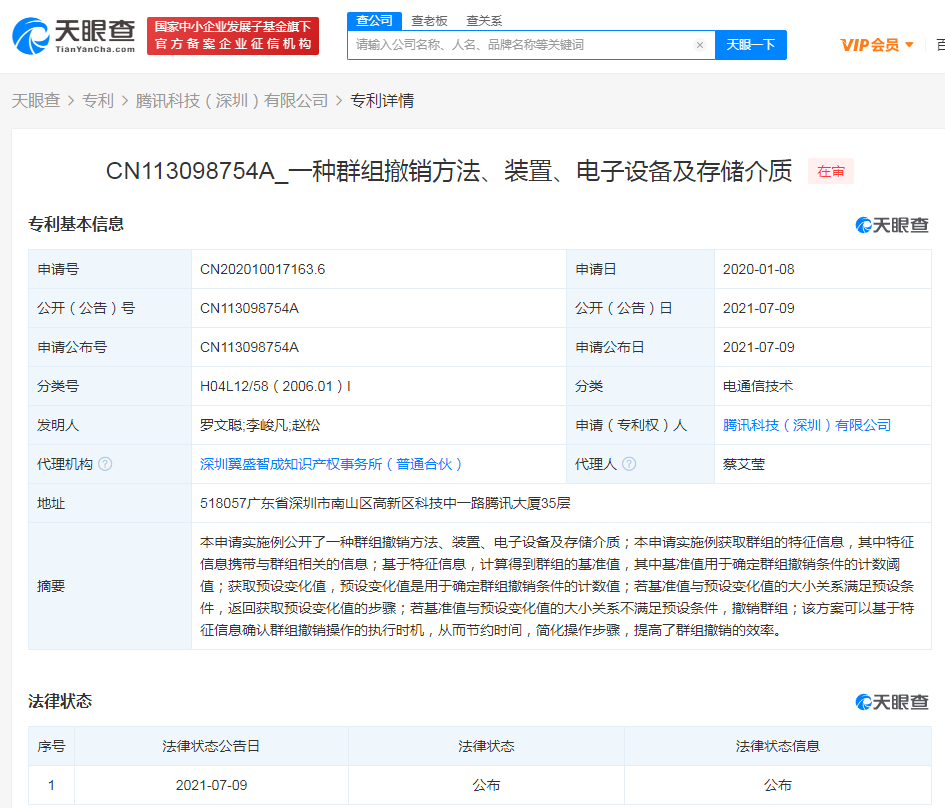The height and width of the screenshot is (808, 945).
Task: Open help icon next to 代理人
Action: [x=629, y=464]
